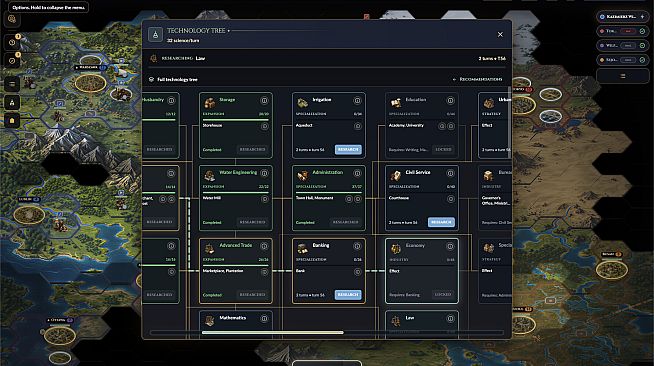Viewport: 654px width, 366px height.
Task: Click the Storage progress bar
Action: coord(236,120)
